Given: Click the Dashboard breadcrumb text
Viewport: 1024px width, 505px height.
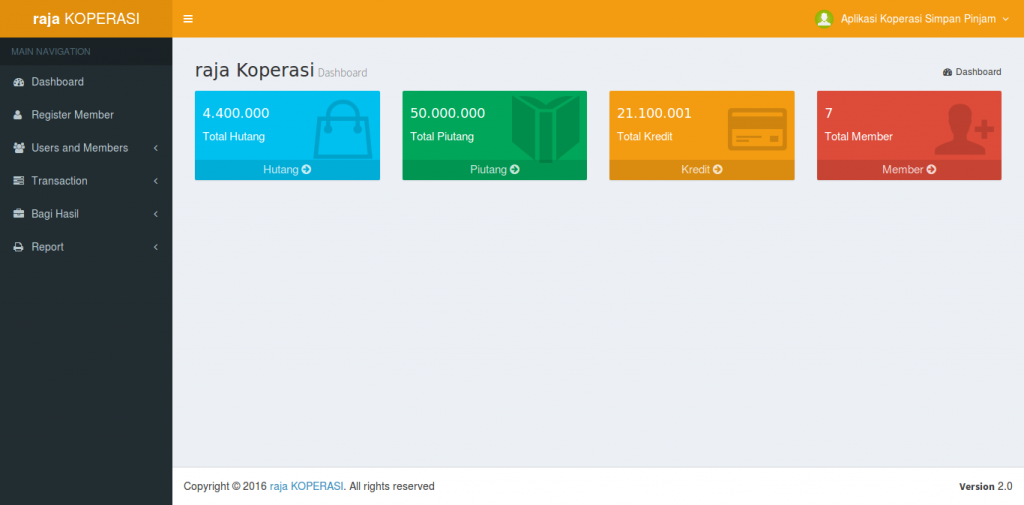Looking at the screenshot, I should pyautogui.click(x=978, y=72).
